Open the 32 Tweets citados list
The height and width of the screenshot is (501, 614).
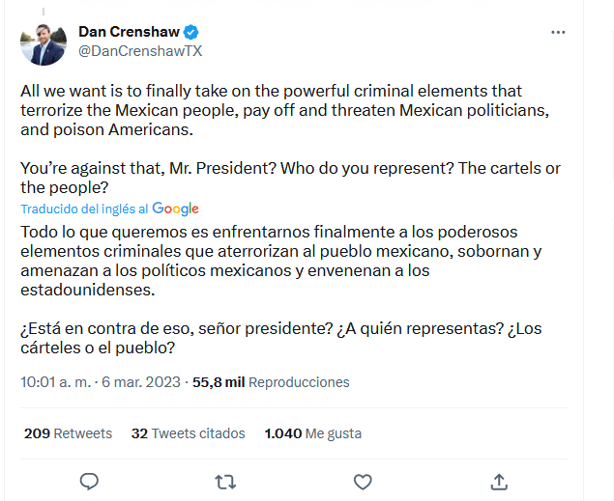[188, 434]
